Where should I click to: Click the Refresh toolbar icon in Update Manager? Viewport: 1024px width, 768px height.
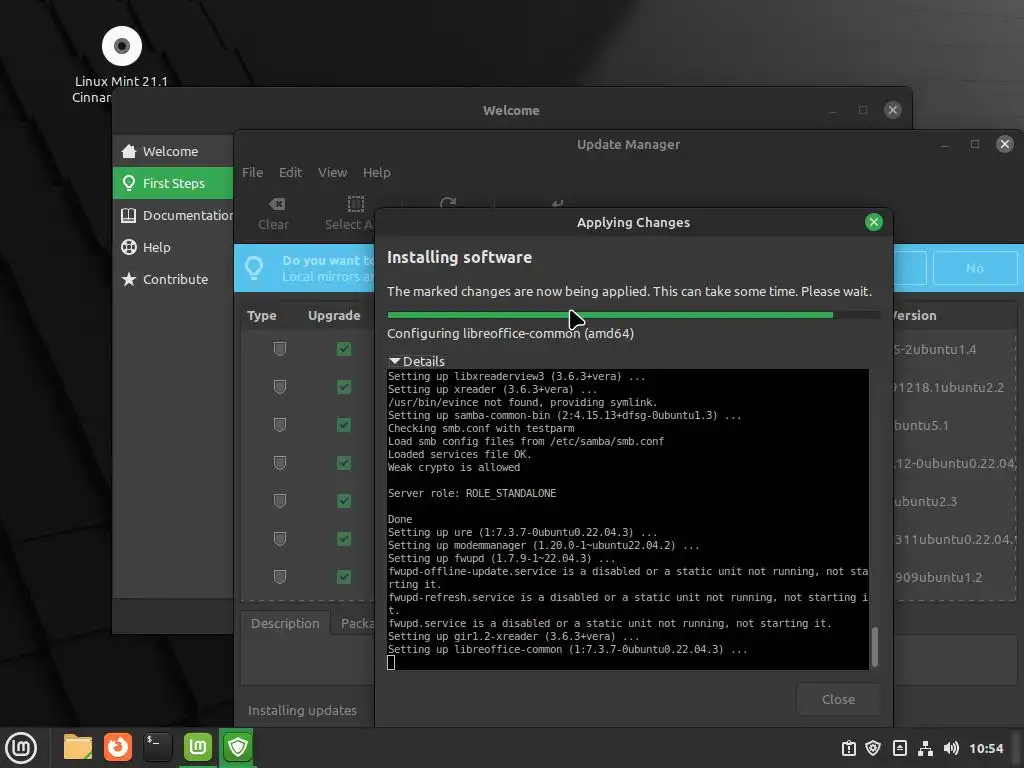click(x=448, y=203)
